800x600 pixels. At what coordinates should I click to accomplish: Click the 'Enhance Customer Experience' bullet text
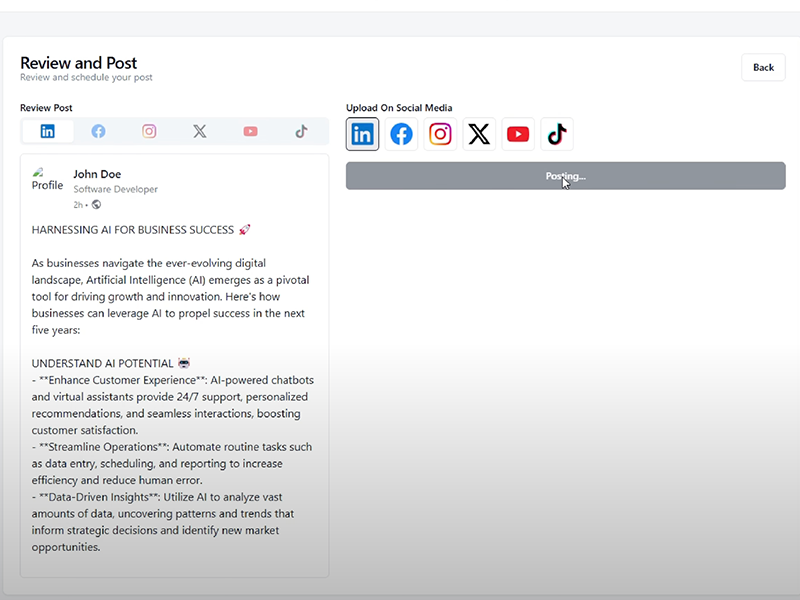(x=173, y=405)
